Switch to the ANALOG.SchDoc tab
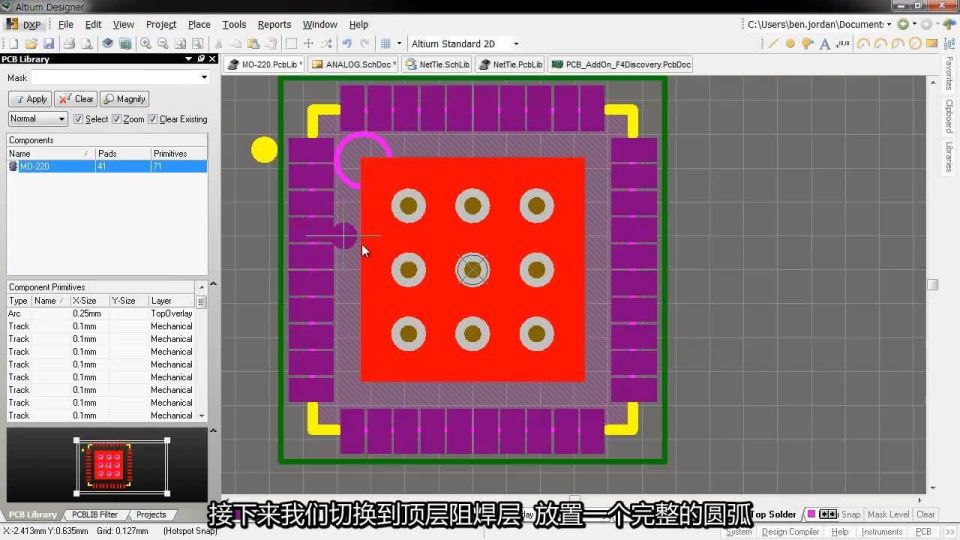The height and width of the screenshot is (540, 960). pos(353,64)
